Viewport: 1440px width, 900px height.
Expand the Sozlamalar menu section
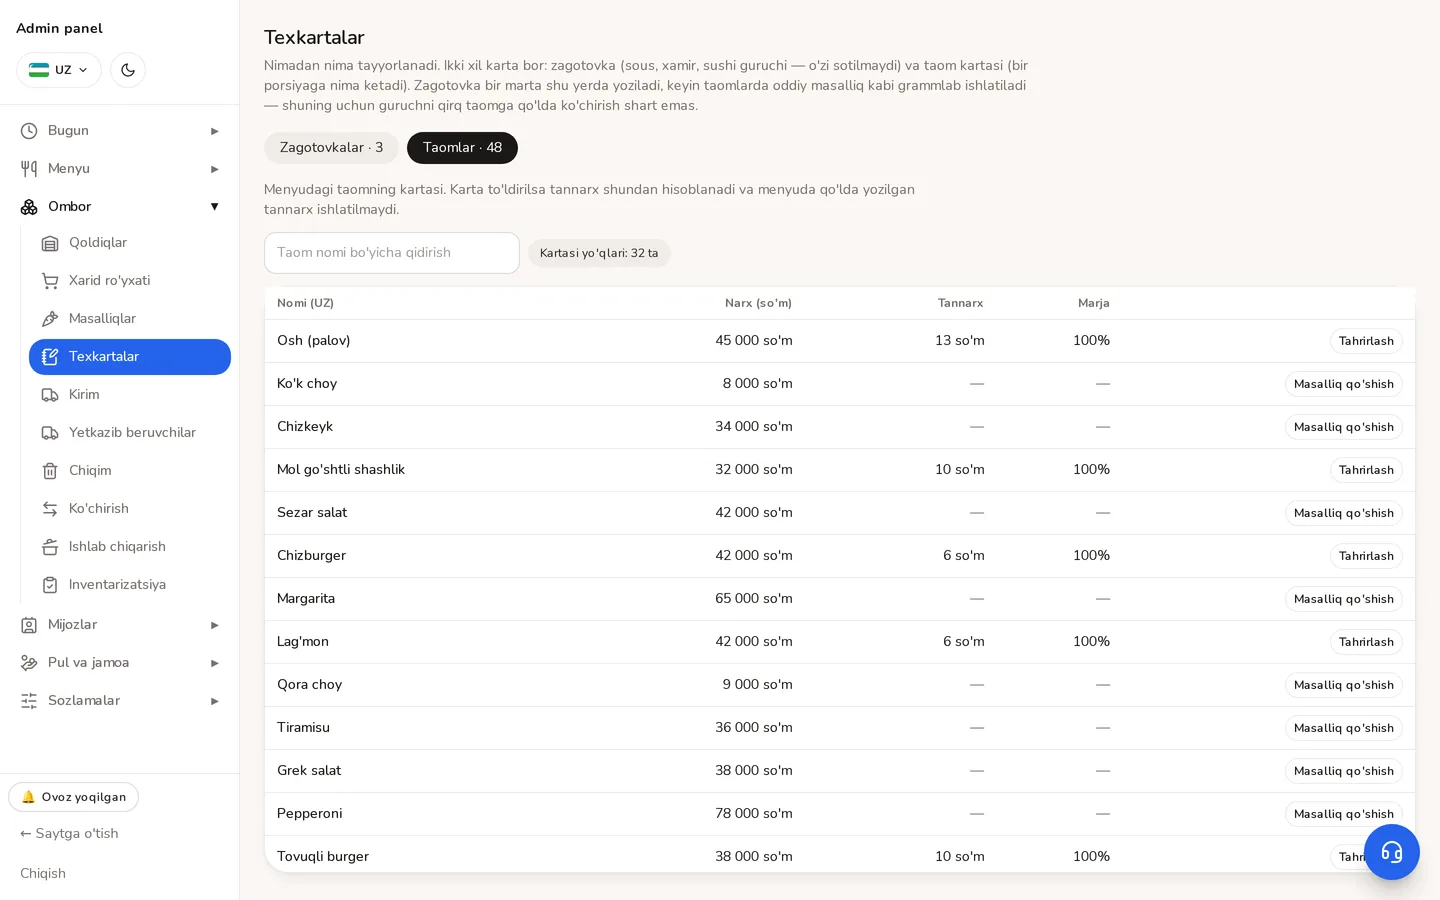point(120,701)
